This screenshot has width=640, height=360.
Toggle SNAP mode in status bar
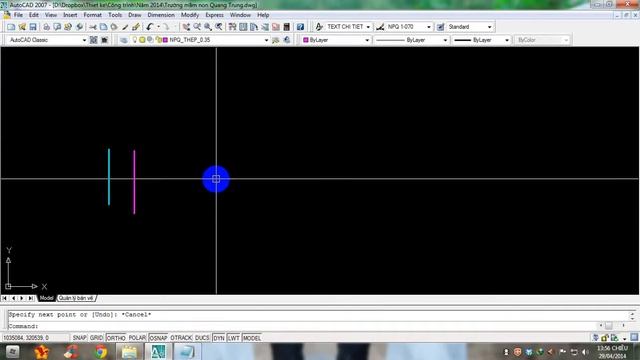pyautogui.click(x=79, y=338)
